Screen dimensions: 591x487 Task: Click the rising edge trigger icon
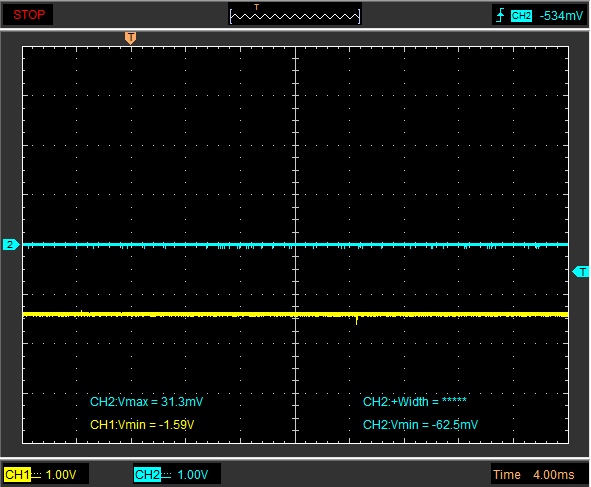(500, 15)
